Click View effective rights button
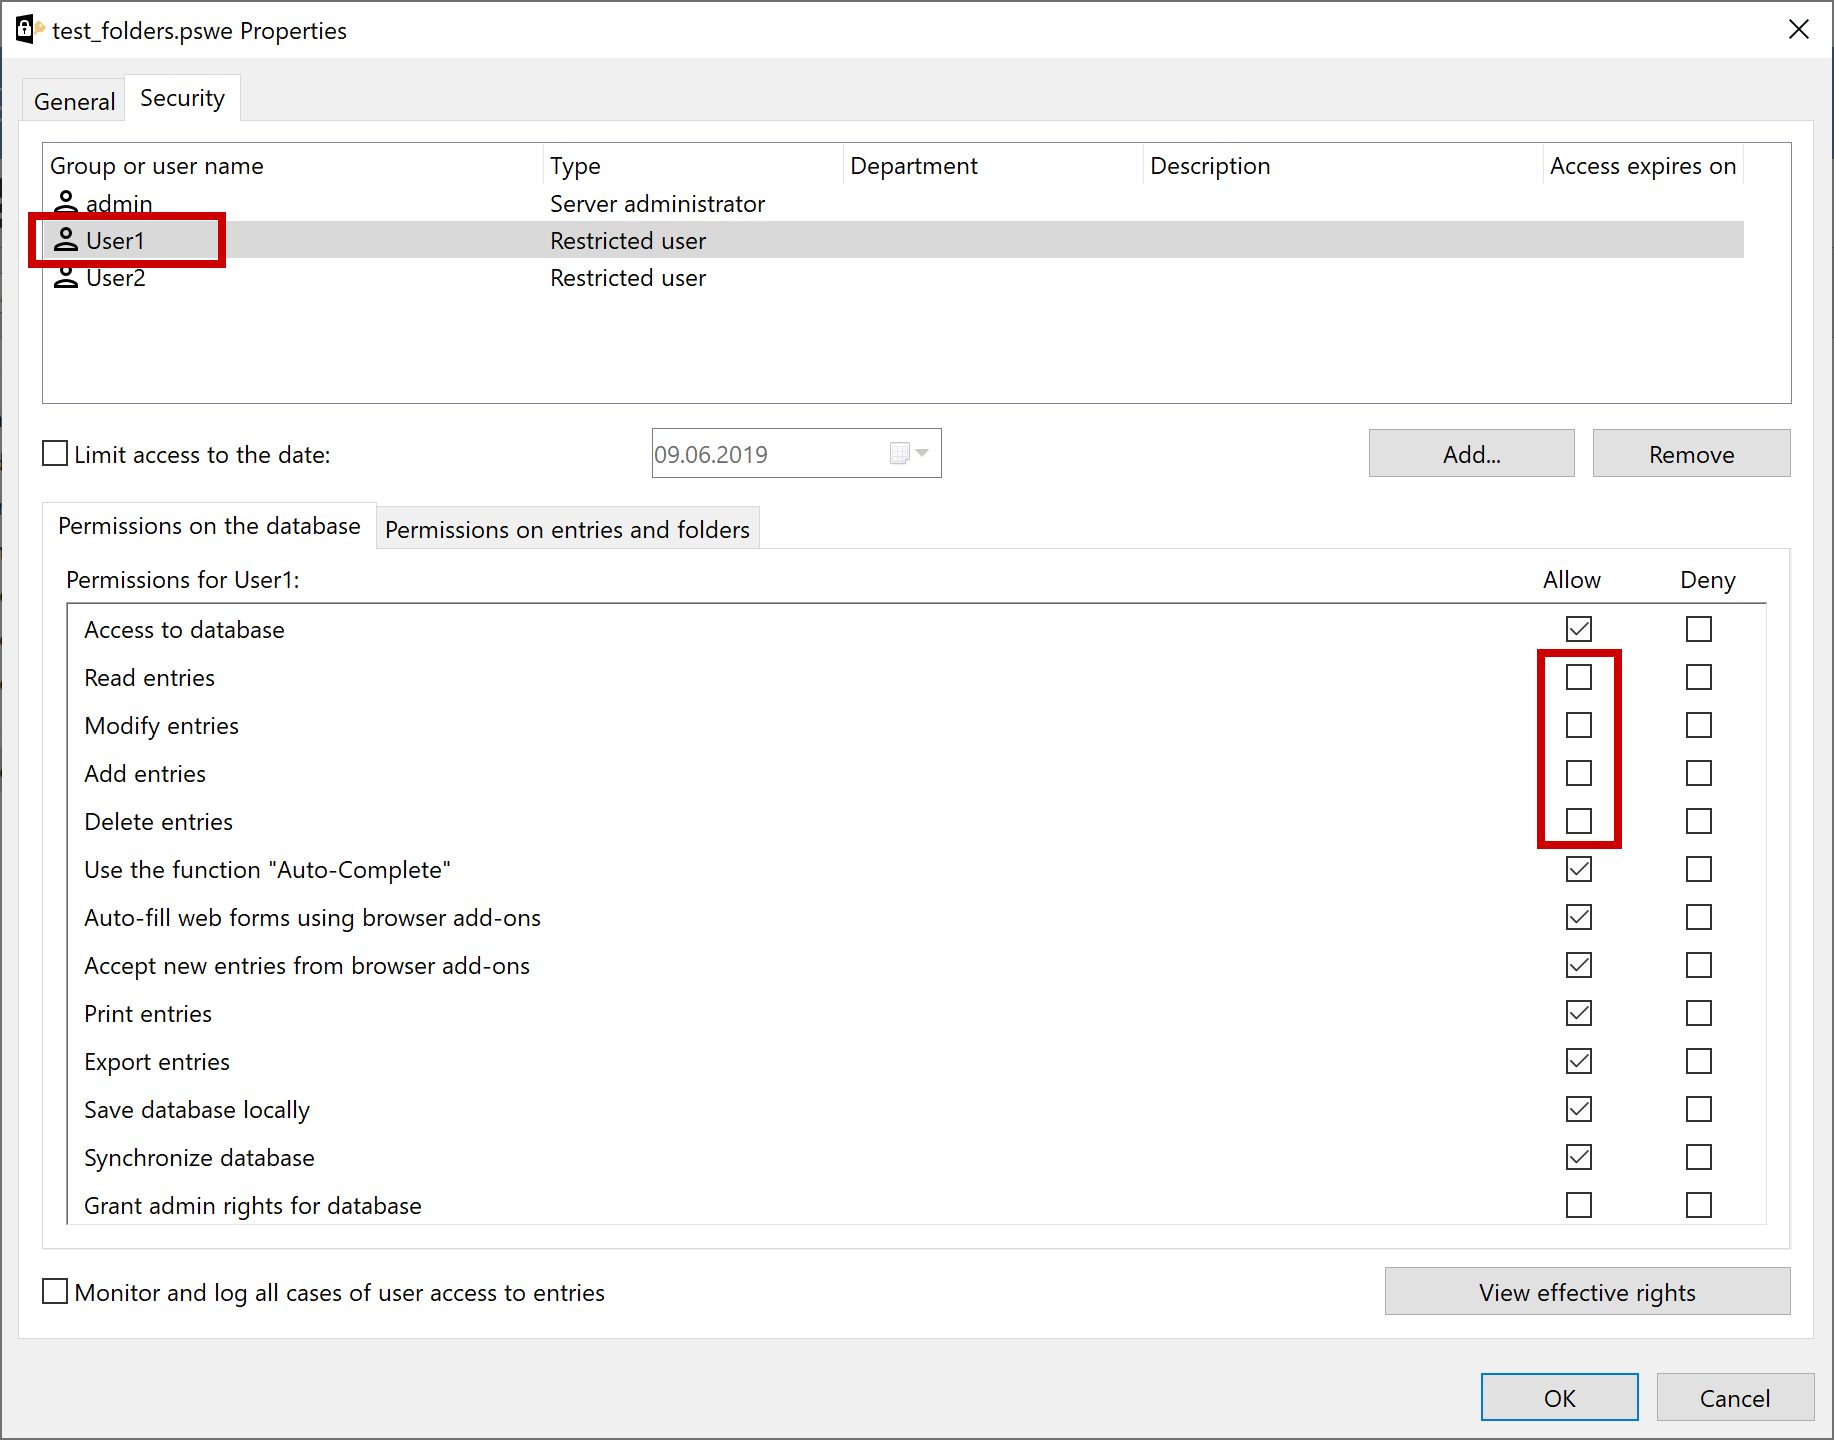The height and width of the screenshot is (1440, 1834). (1587, 1292)
